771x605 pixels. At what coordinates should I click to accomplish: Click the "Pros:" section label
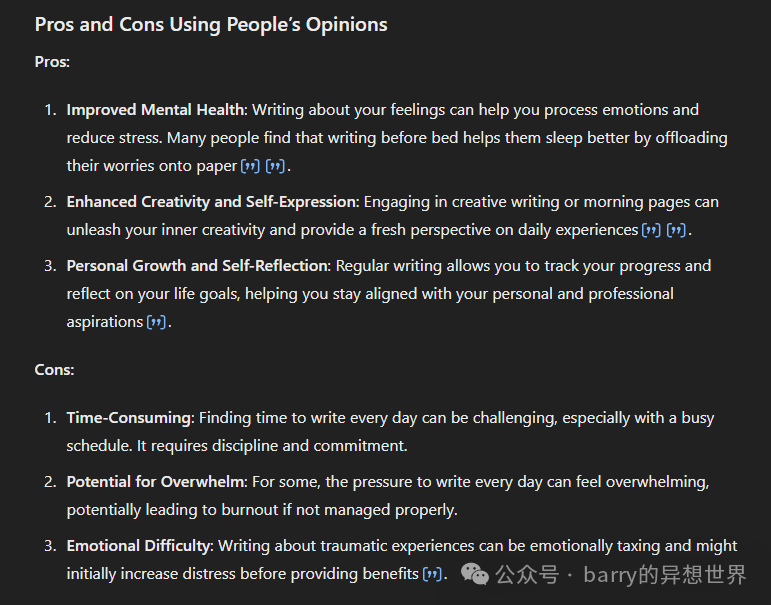pos(52,62)
